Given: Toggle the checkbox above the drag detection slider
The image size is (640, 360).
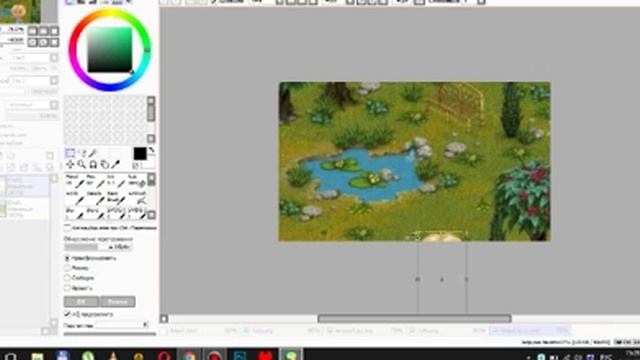Looking at the screenshot, I should pos(67,227).
